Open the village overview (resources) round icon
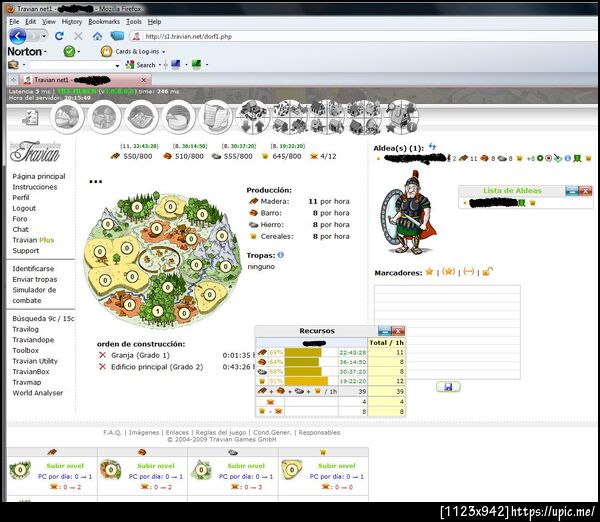The width and height of the screenshot is (600, 522). pos(67,117)
